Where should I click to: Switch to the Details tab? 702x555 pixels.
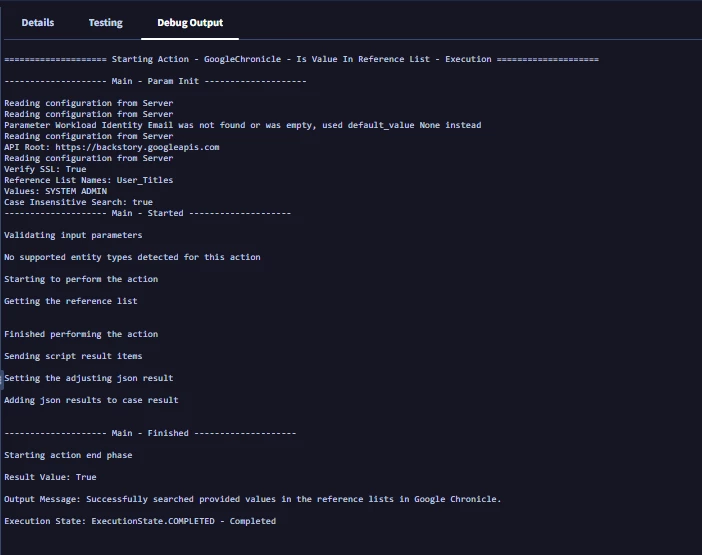(38, 23)
